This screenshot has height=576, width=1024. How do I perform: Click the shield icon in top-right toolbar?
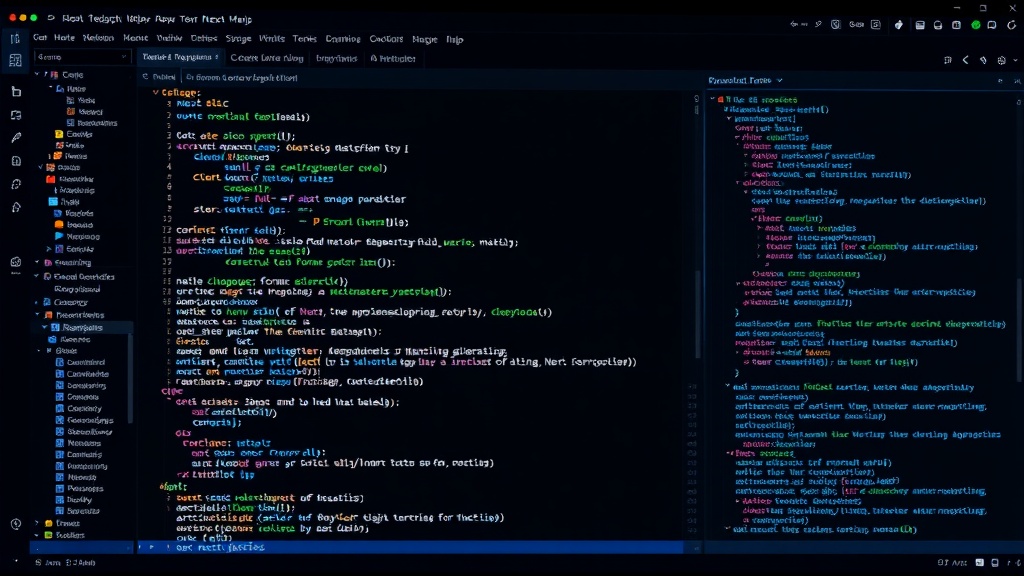coord(835,25)
